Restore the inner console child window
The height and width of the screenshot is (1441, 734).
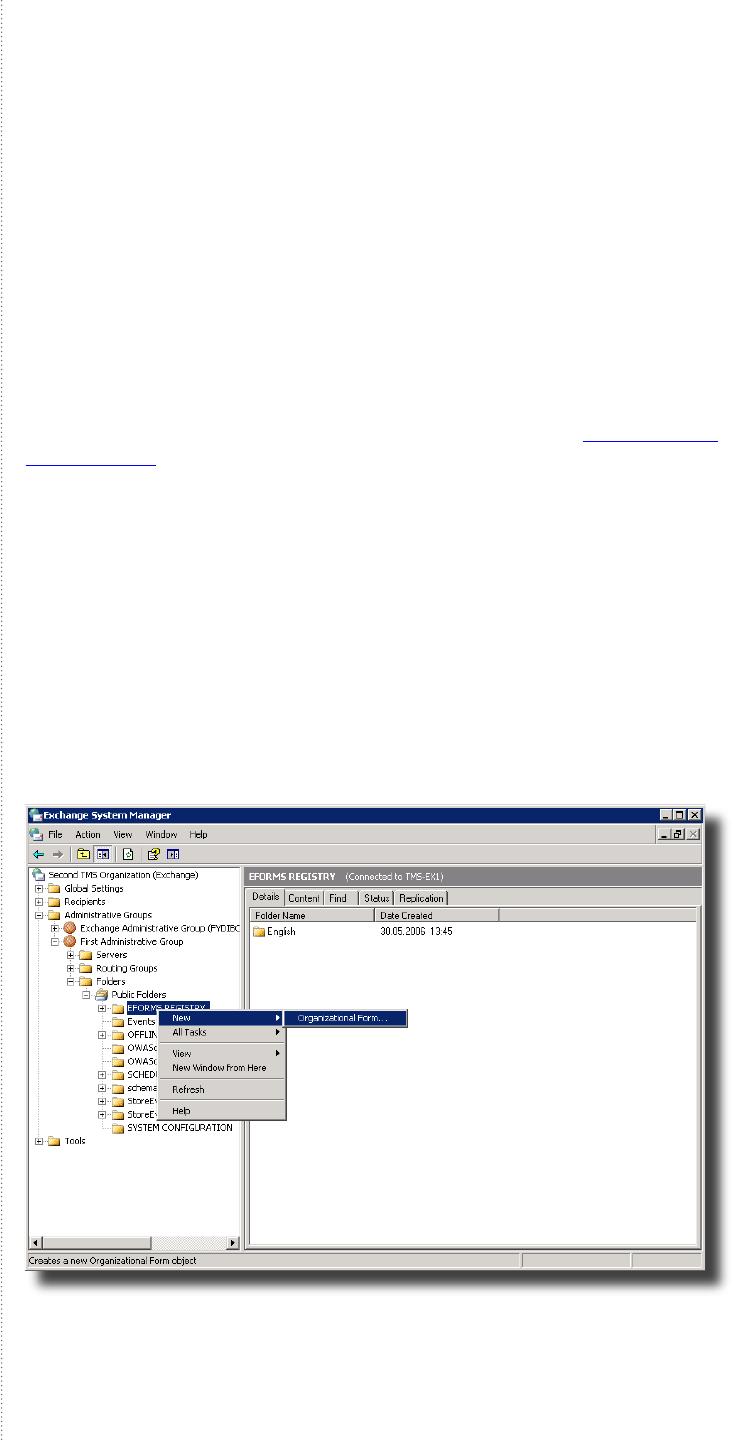click(x=677, y=834)
